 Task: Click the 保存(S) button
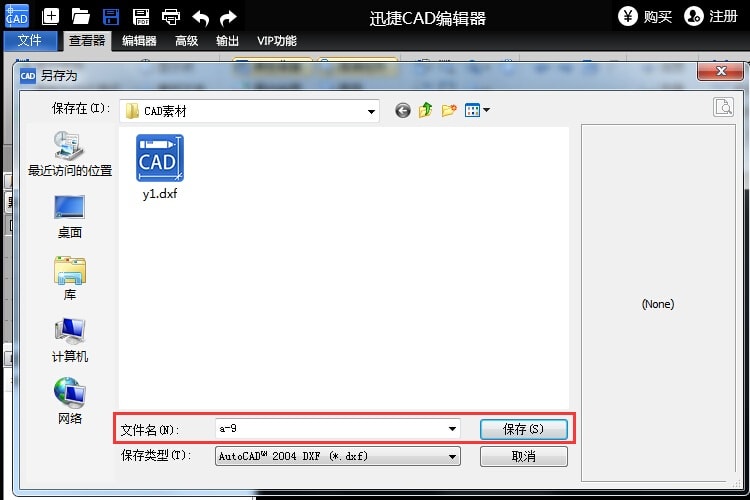[524, 429]
